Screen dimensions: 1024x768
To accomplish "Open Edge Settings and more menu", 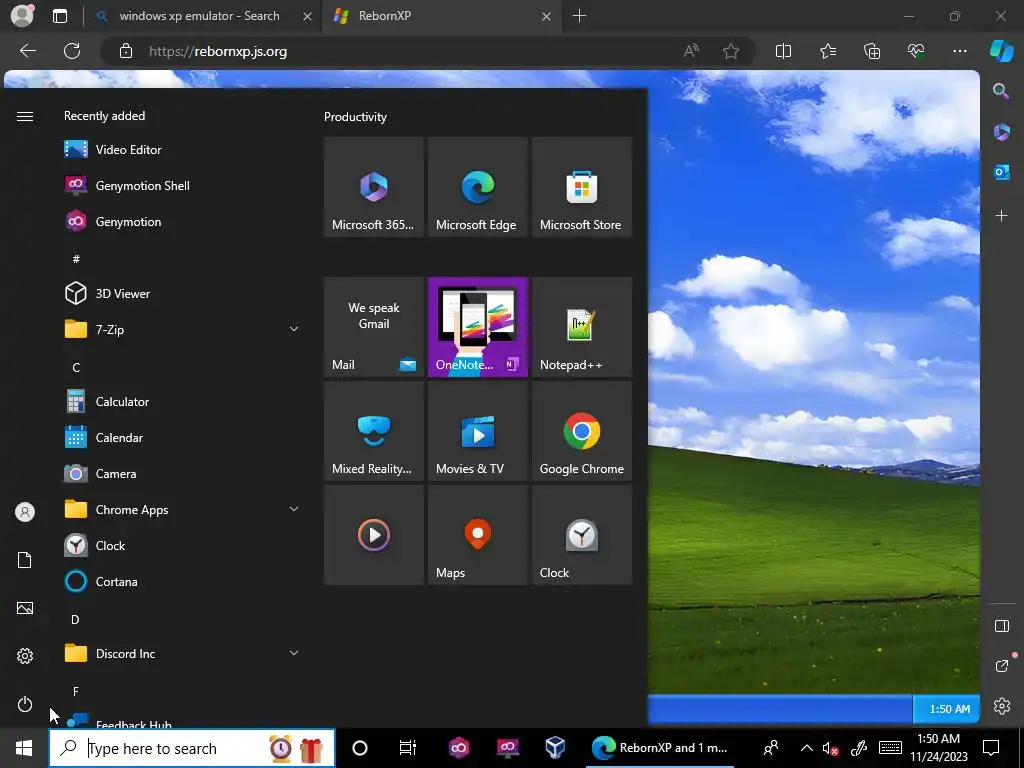I will 959,51.
